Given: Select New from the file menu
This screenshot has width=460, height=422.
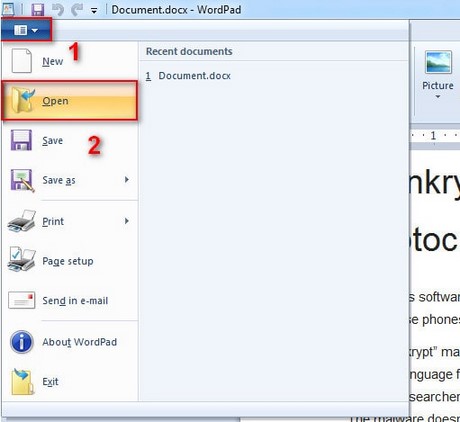Looking at the screenshot, I should coord(70,61).
